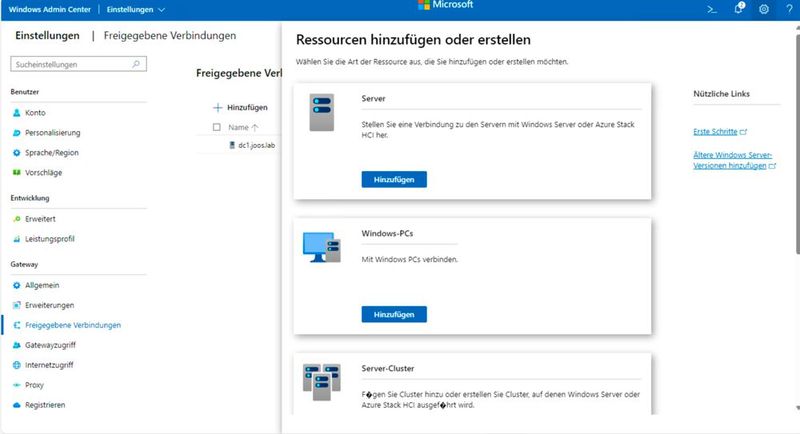800x434 pixels.
Task: Click the Sprache/Region gear icon
Action: coord(16,152)
